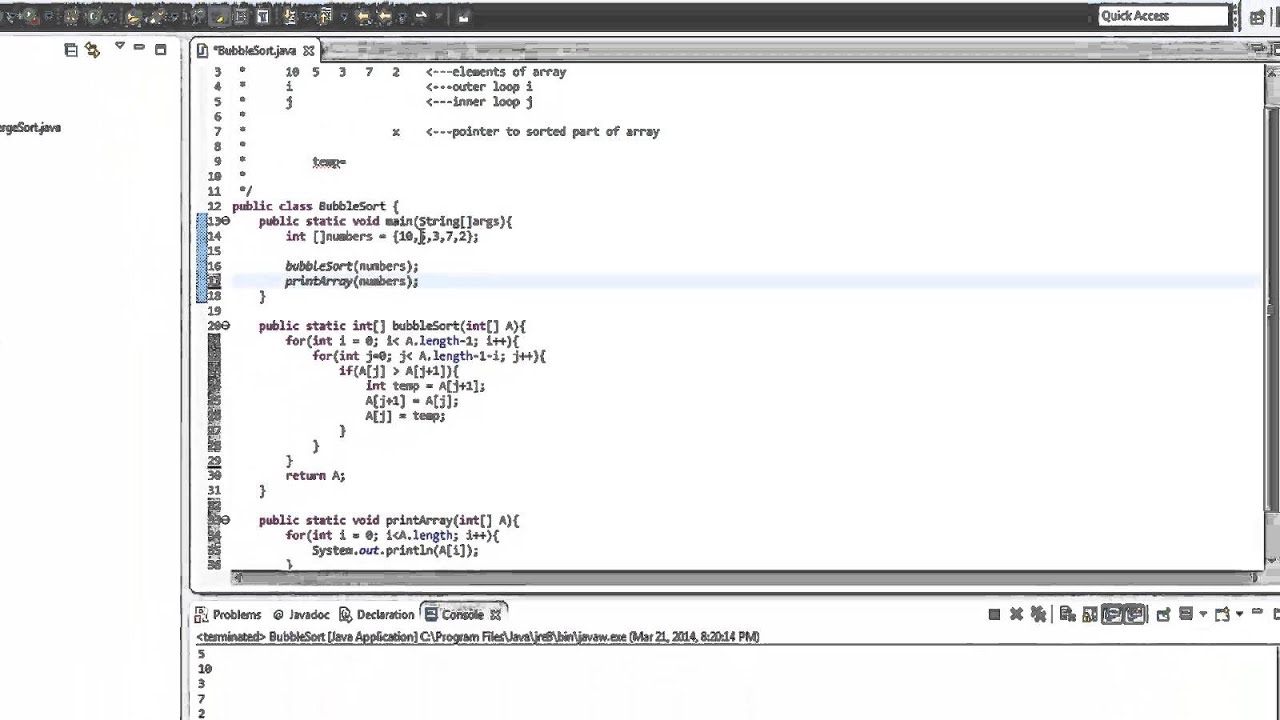The width and height of the screenshot is (1280, 720).
Task: Switch to the Problems tab
Action: pos(229,615)
